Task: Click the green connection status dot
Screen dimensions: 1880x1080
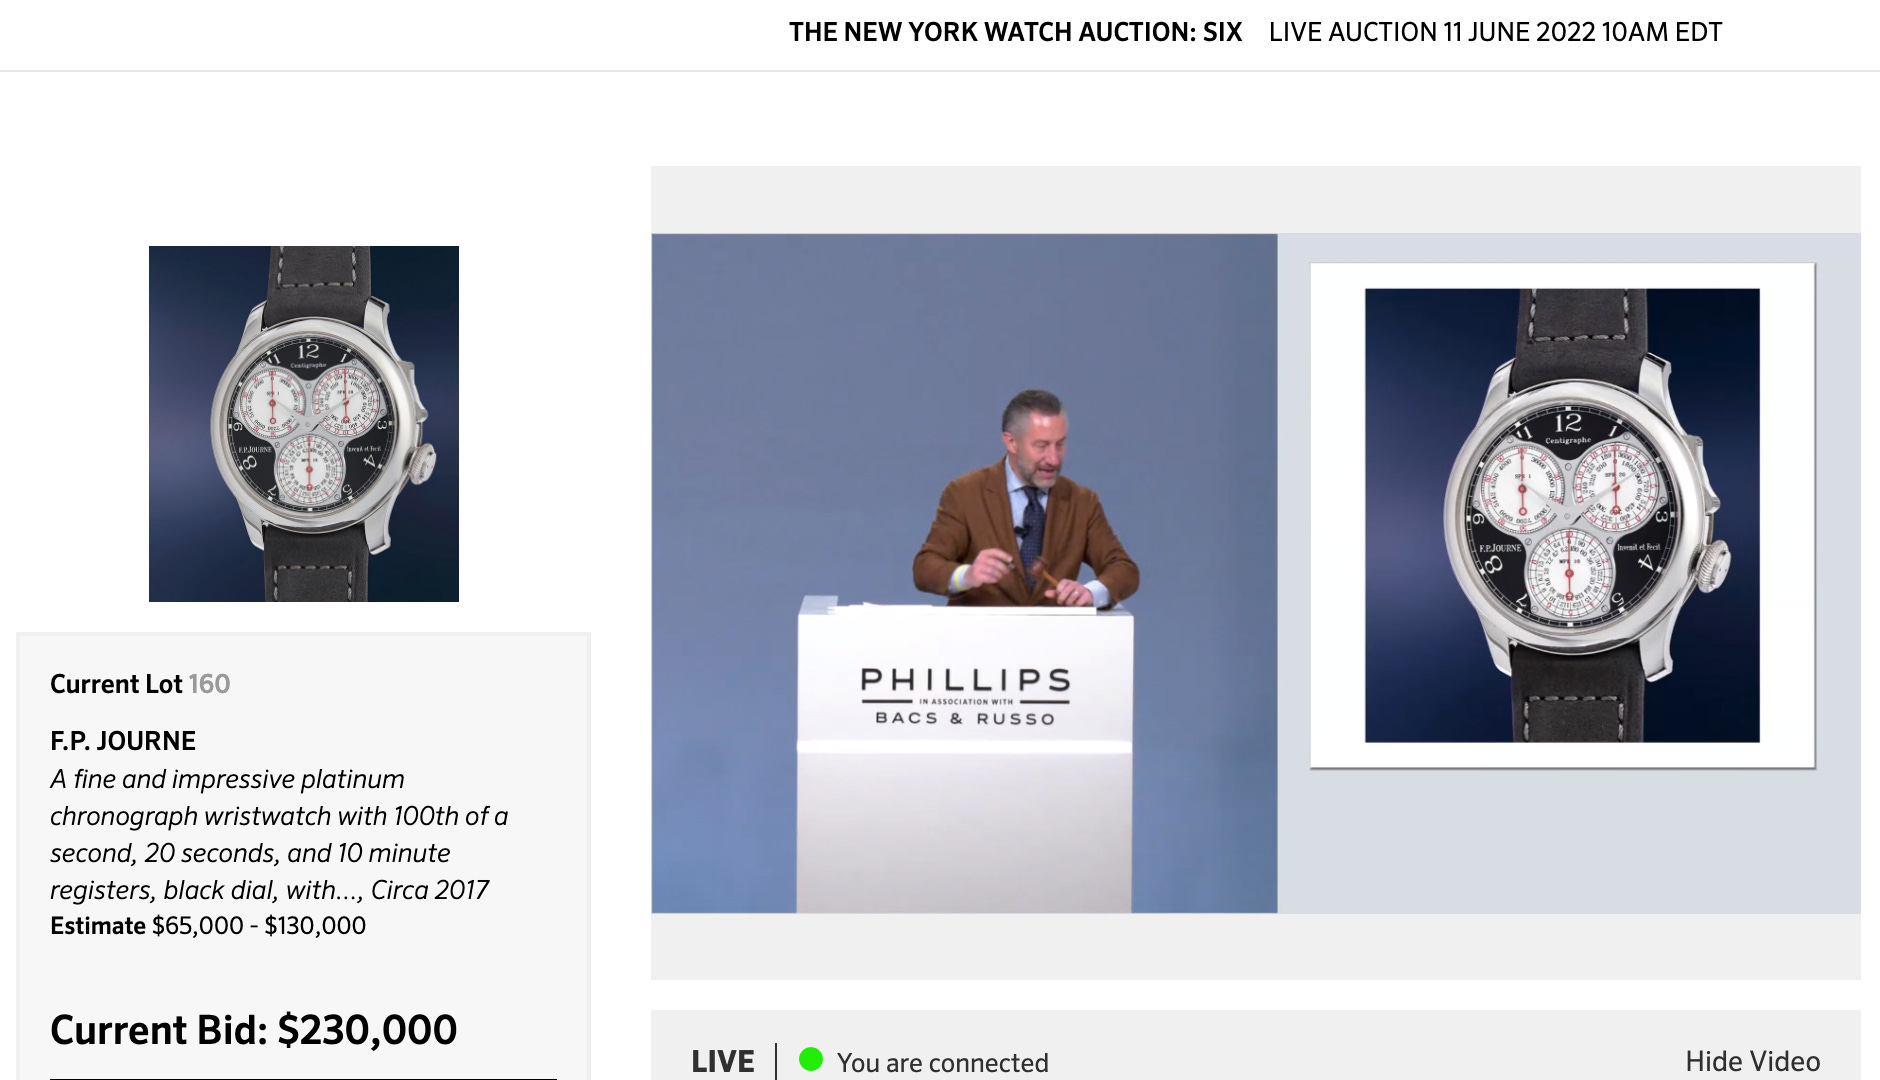Action: pos(811,1059)
